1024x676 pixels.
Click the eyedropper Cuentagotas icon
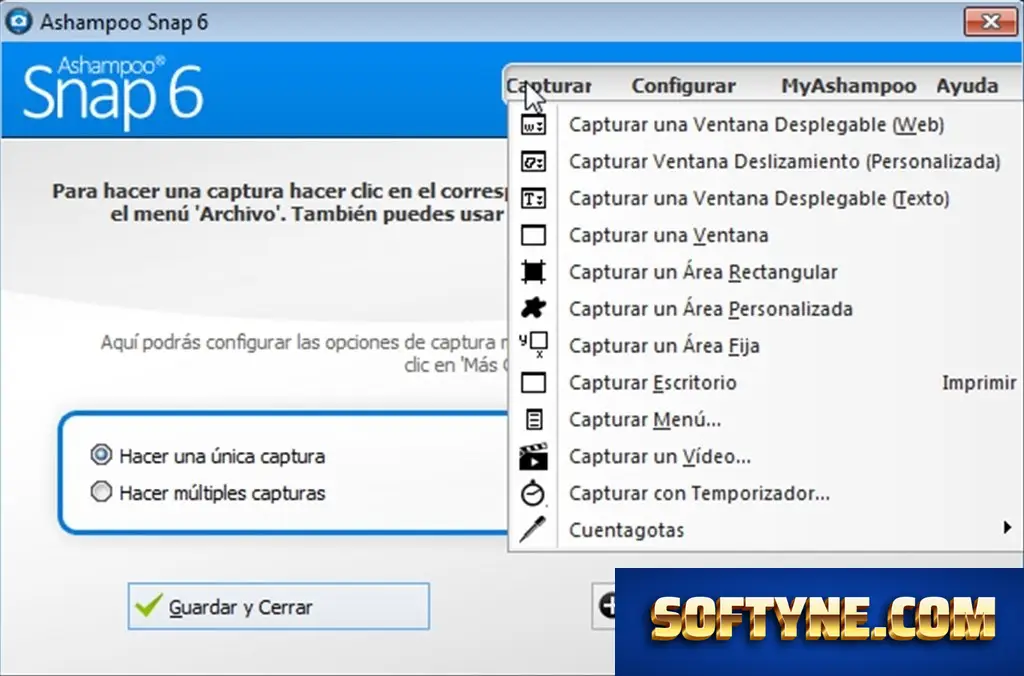pos(533,530)
